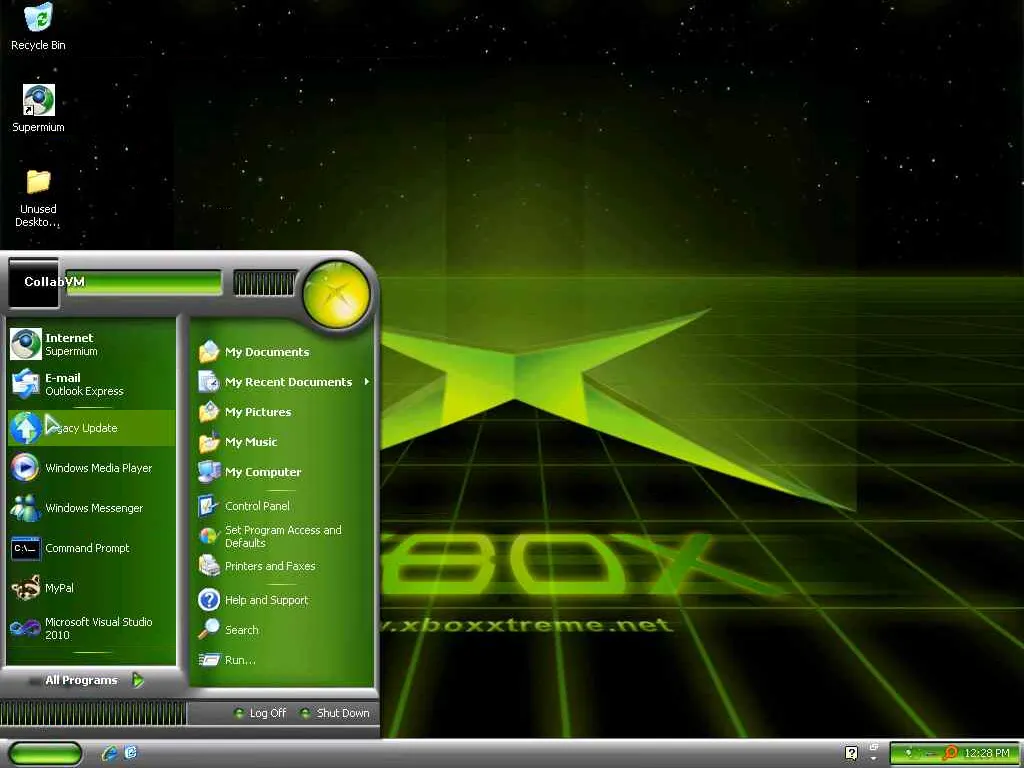Image resolution: width=1024 pixels, height=768 pixels.
Task: Click the green Start button
Action: (45, 754)
